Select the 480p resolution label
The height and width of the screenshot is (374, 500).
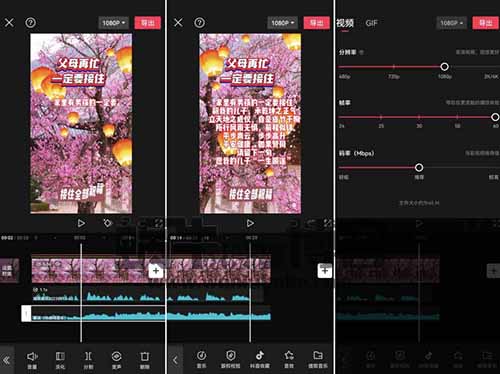(344, 77)
